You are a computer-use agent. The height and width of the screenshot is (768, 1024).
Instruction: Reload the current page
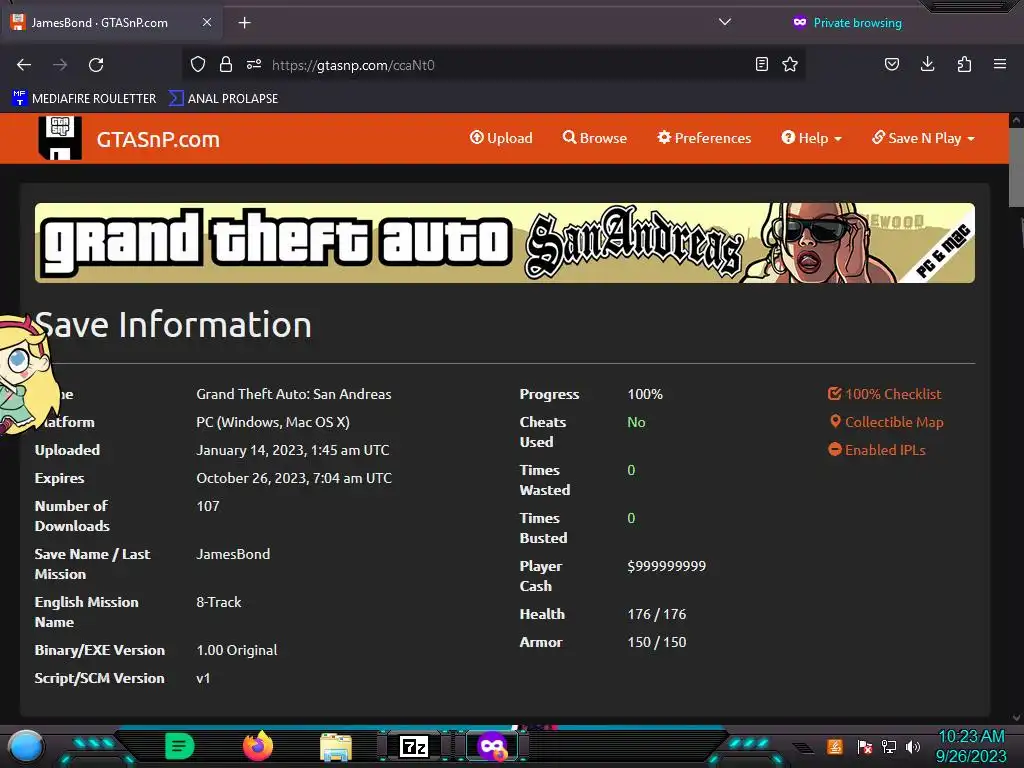point(96,65)
